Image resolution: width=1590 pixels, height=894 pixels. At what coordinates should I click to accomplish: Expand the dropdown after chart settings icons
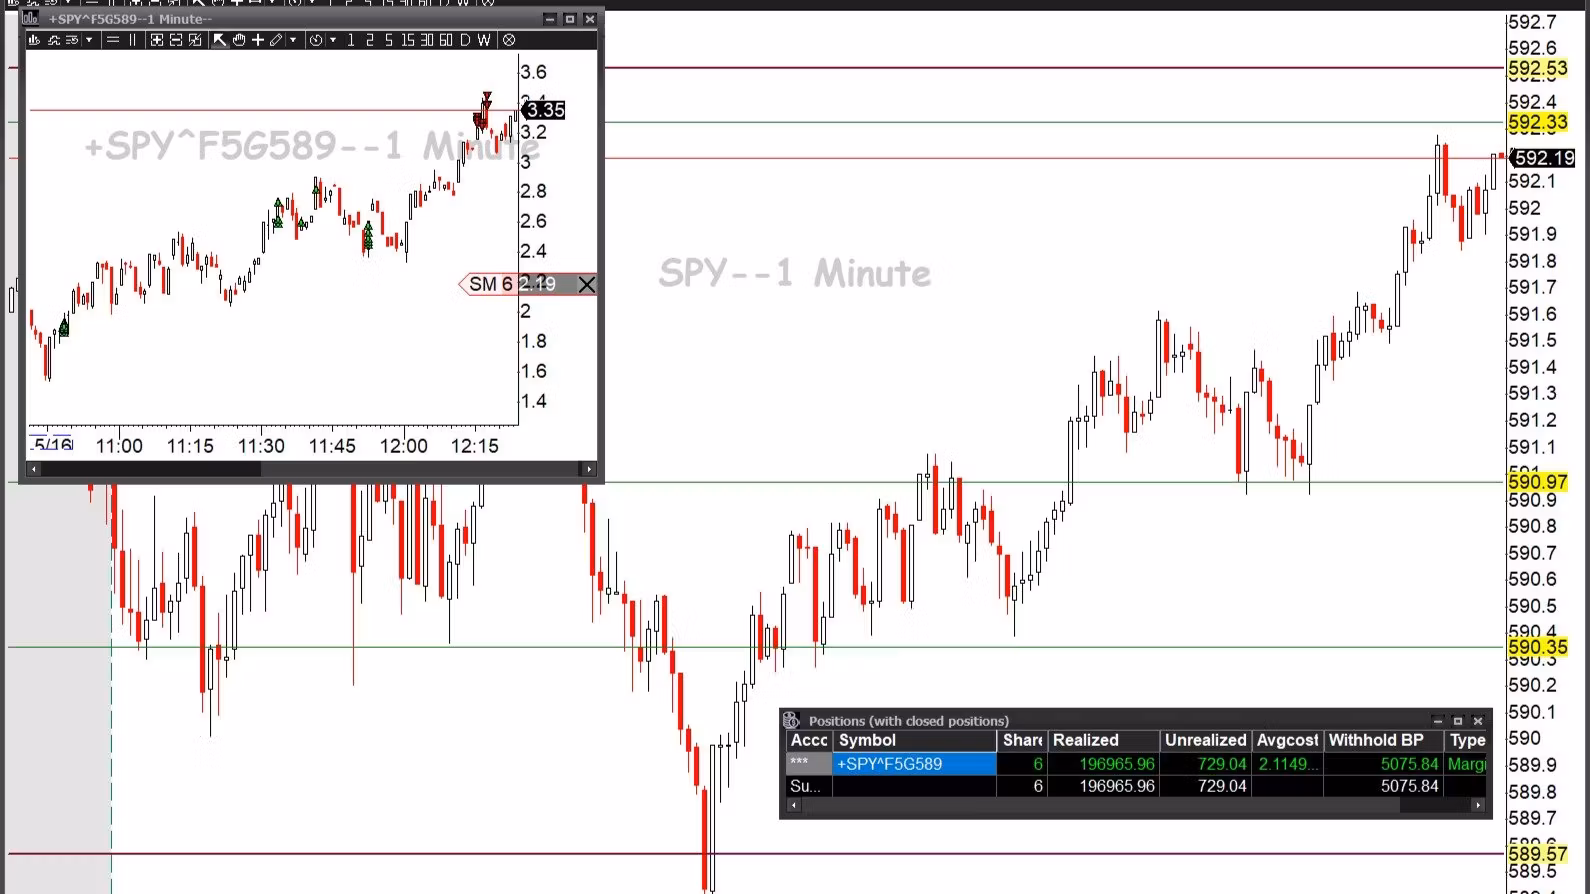click(89, 40)
